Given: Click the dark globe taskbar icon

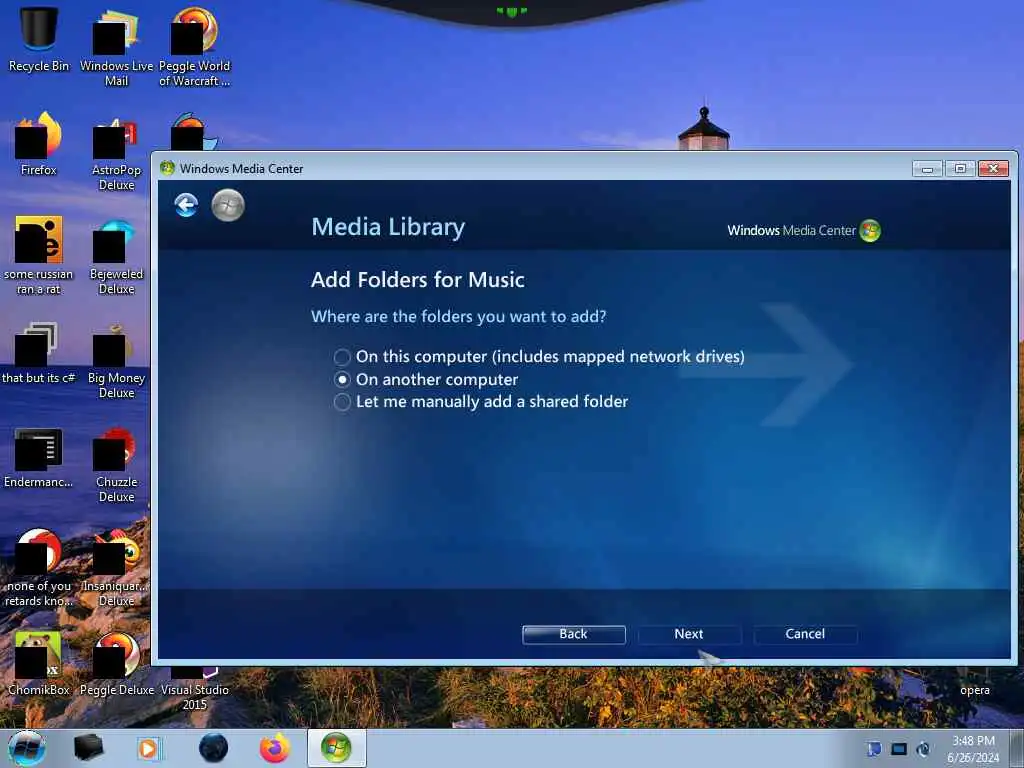Looking at the screenshot, I should pyautogui.click(x=213, y=748).
